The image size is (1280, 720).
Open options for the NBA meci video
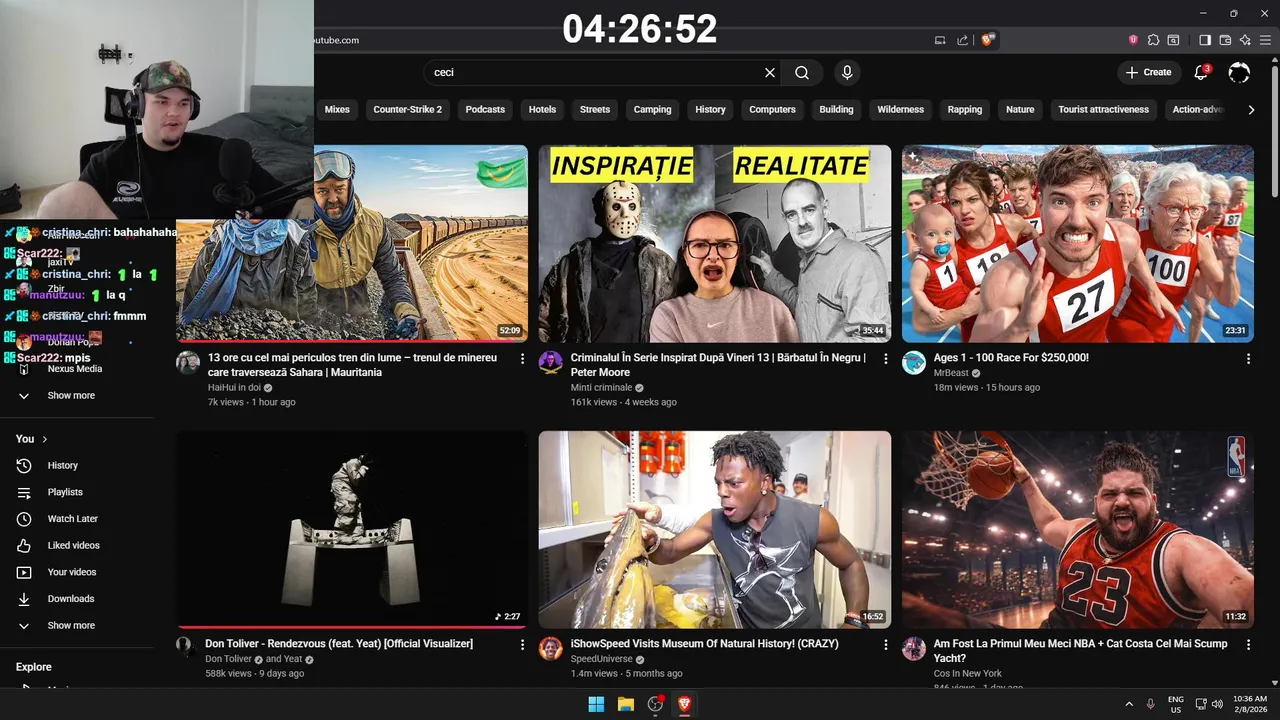point(1248,645)
